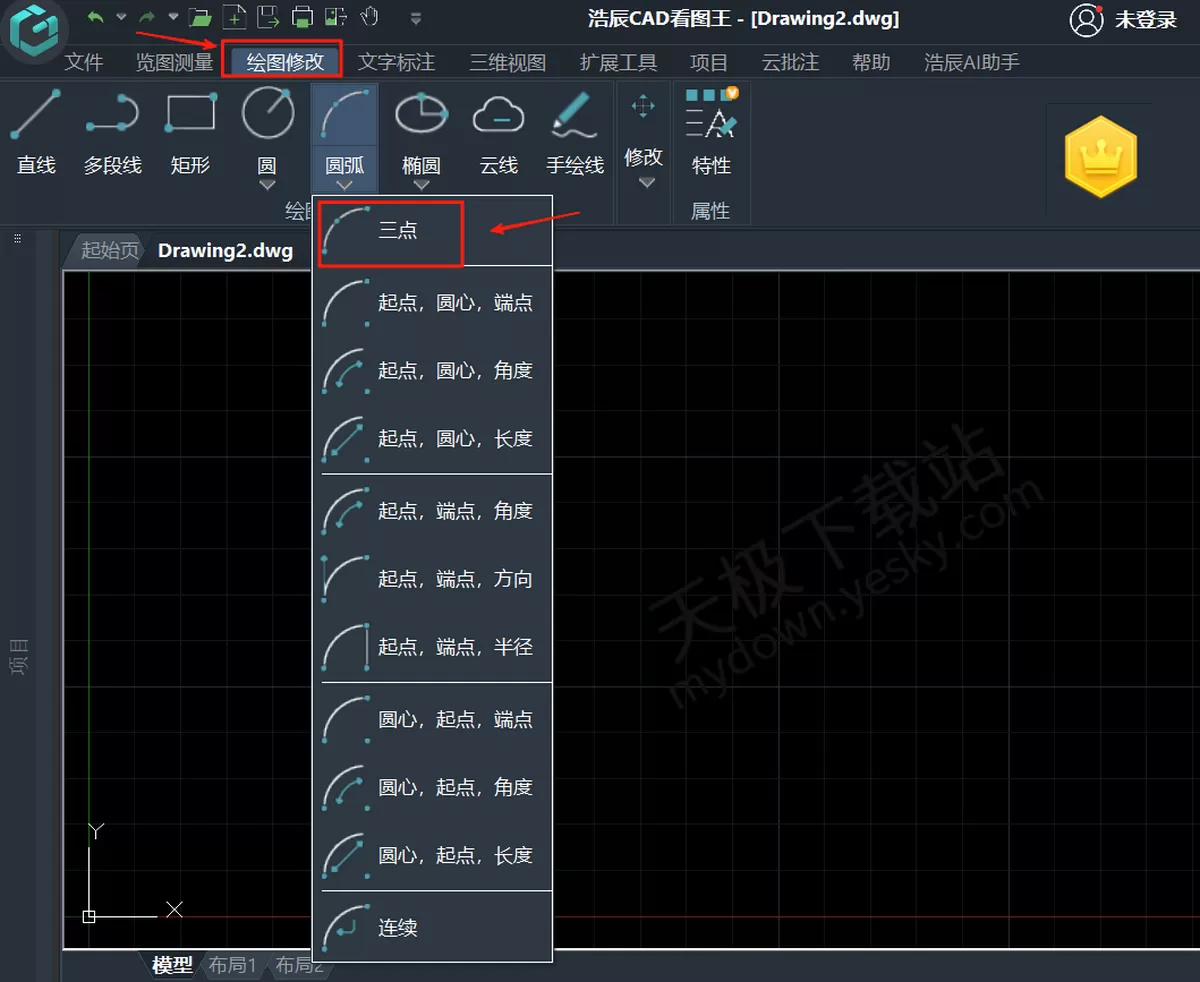Select the 手绘线 freehand sketch tool
This screenshot has width=1200, height=982.
pyautogui.click(x=575, y=132)
